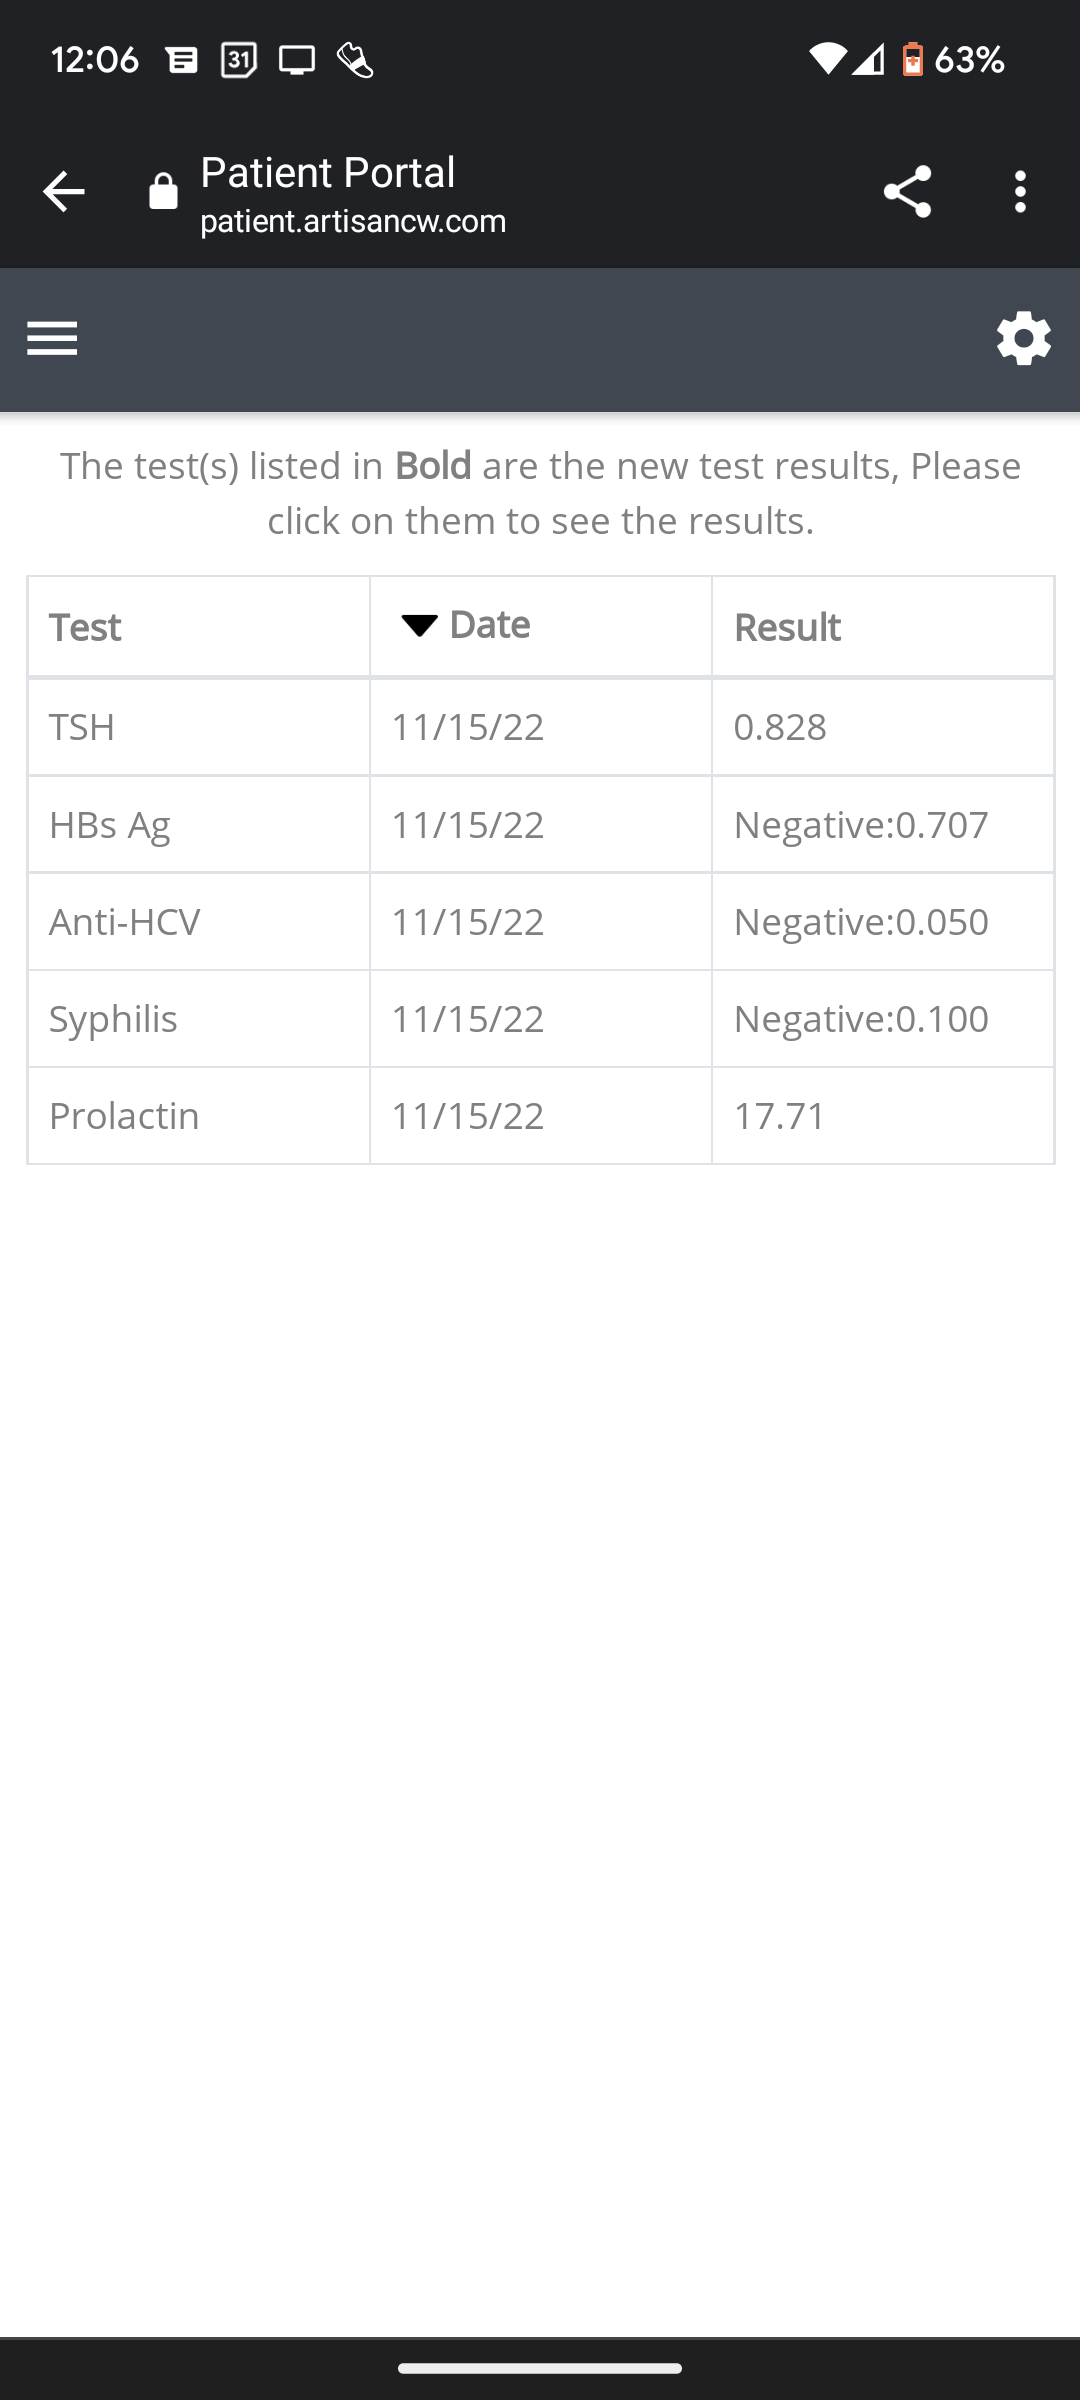Open the hamburger navigation menu
The width and height of the screenshot is (1080, 2400).
tap(52, 339)
